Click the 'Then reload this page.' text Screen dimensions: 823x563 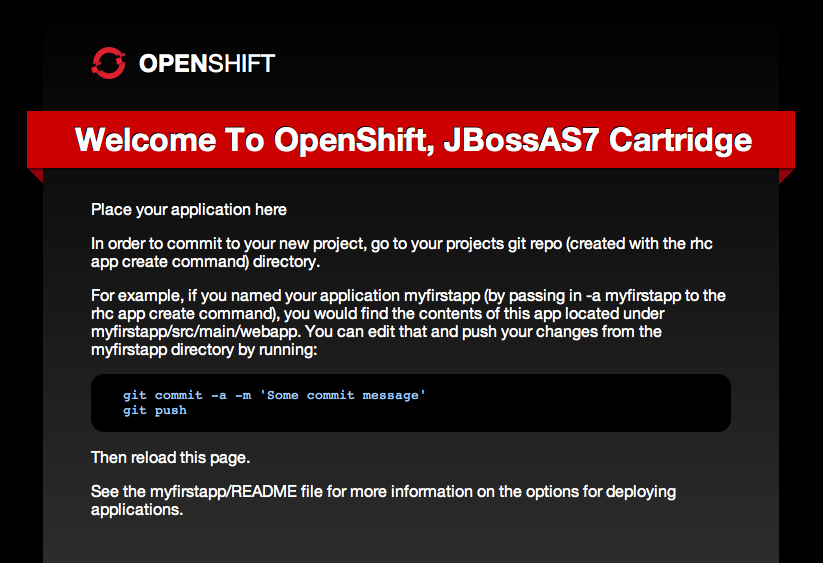click(x=171, y=458)
